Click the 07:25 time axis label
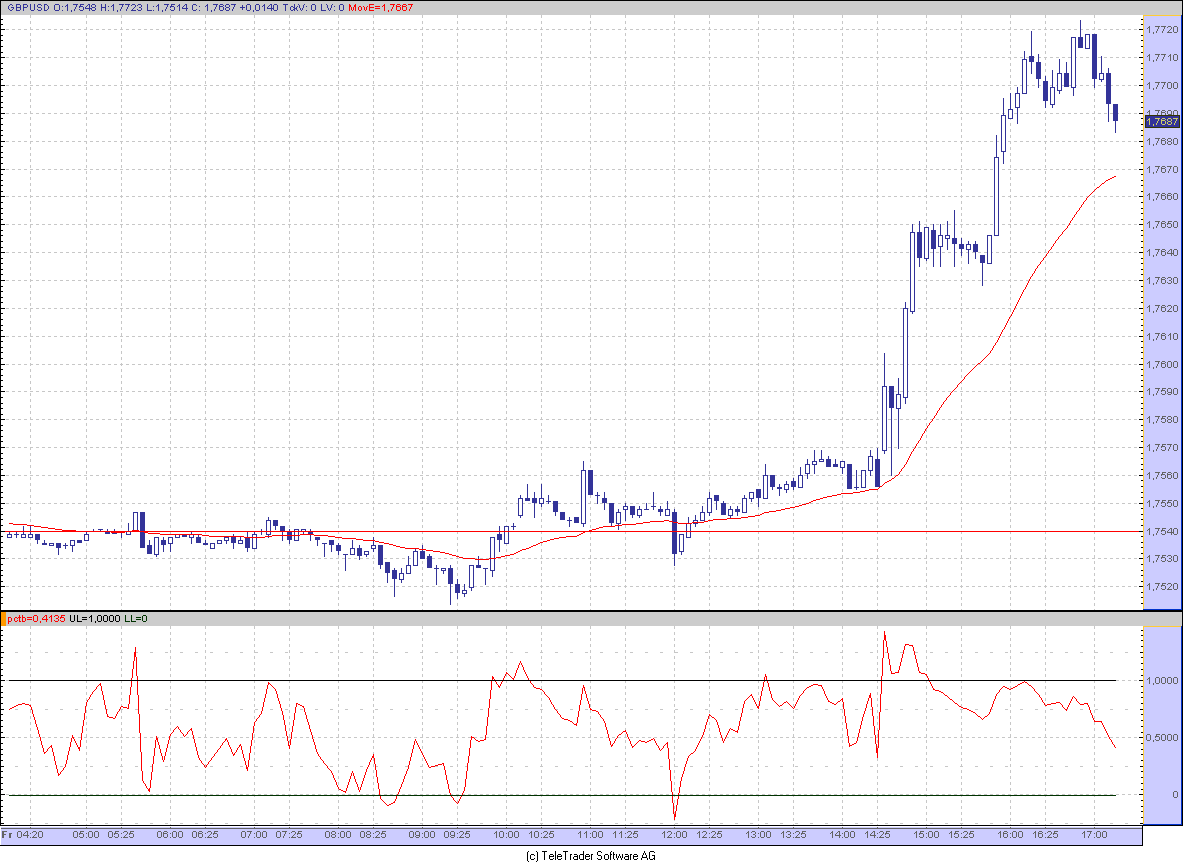Viewport: 1183px width, 862px height. 289,834
